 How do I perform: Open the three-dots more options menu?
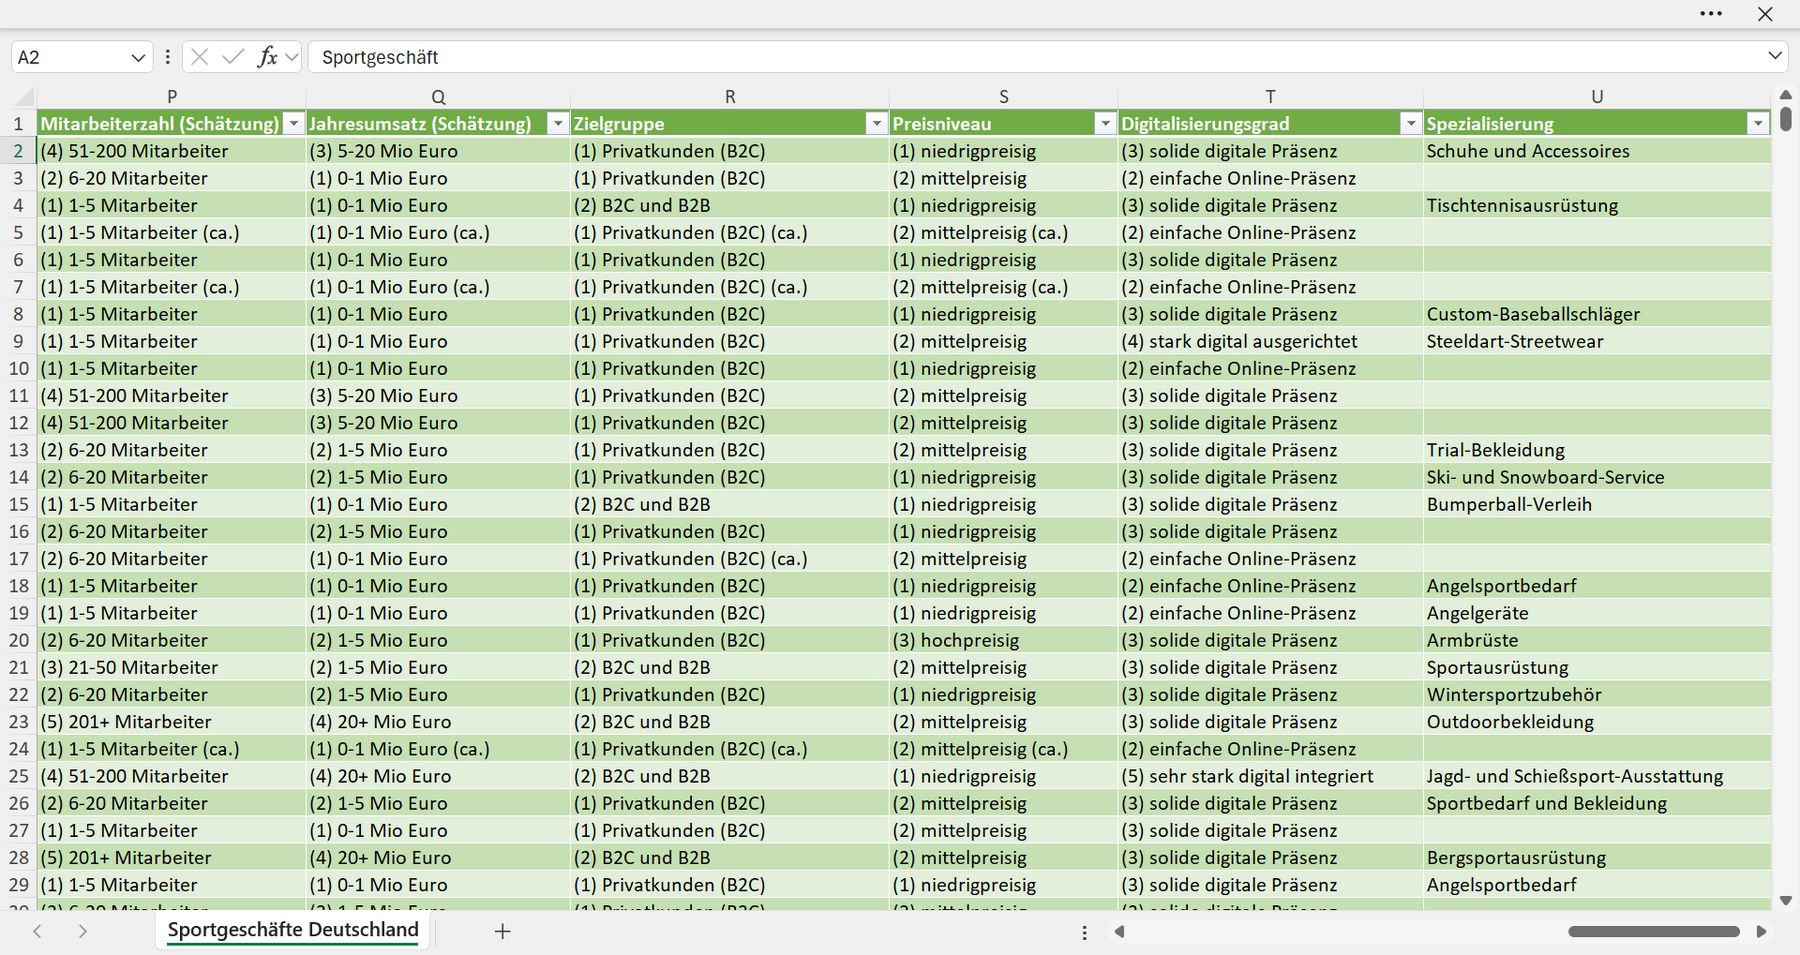coord(1711,14)
